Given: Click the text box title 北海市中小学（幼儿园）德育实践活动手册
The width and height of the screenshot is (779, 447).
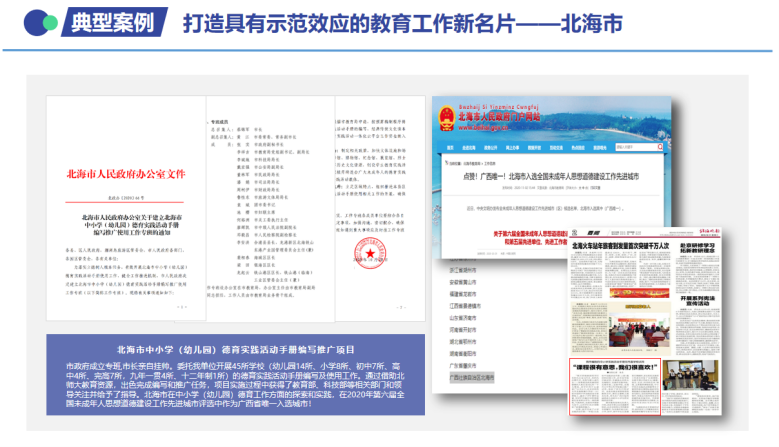Looking at the screenshot, I should [235, 350].
